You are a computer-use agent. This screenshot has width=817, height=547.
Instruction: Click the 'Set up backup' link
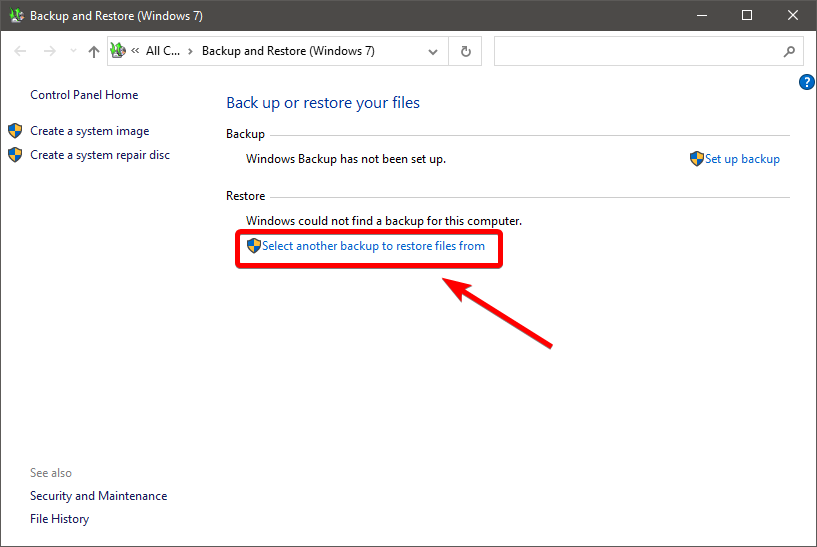coord(742,159)
